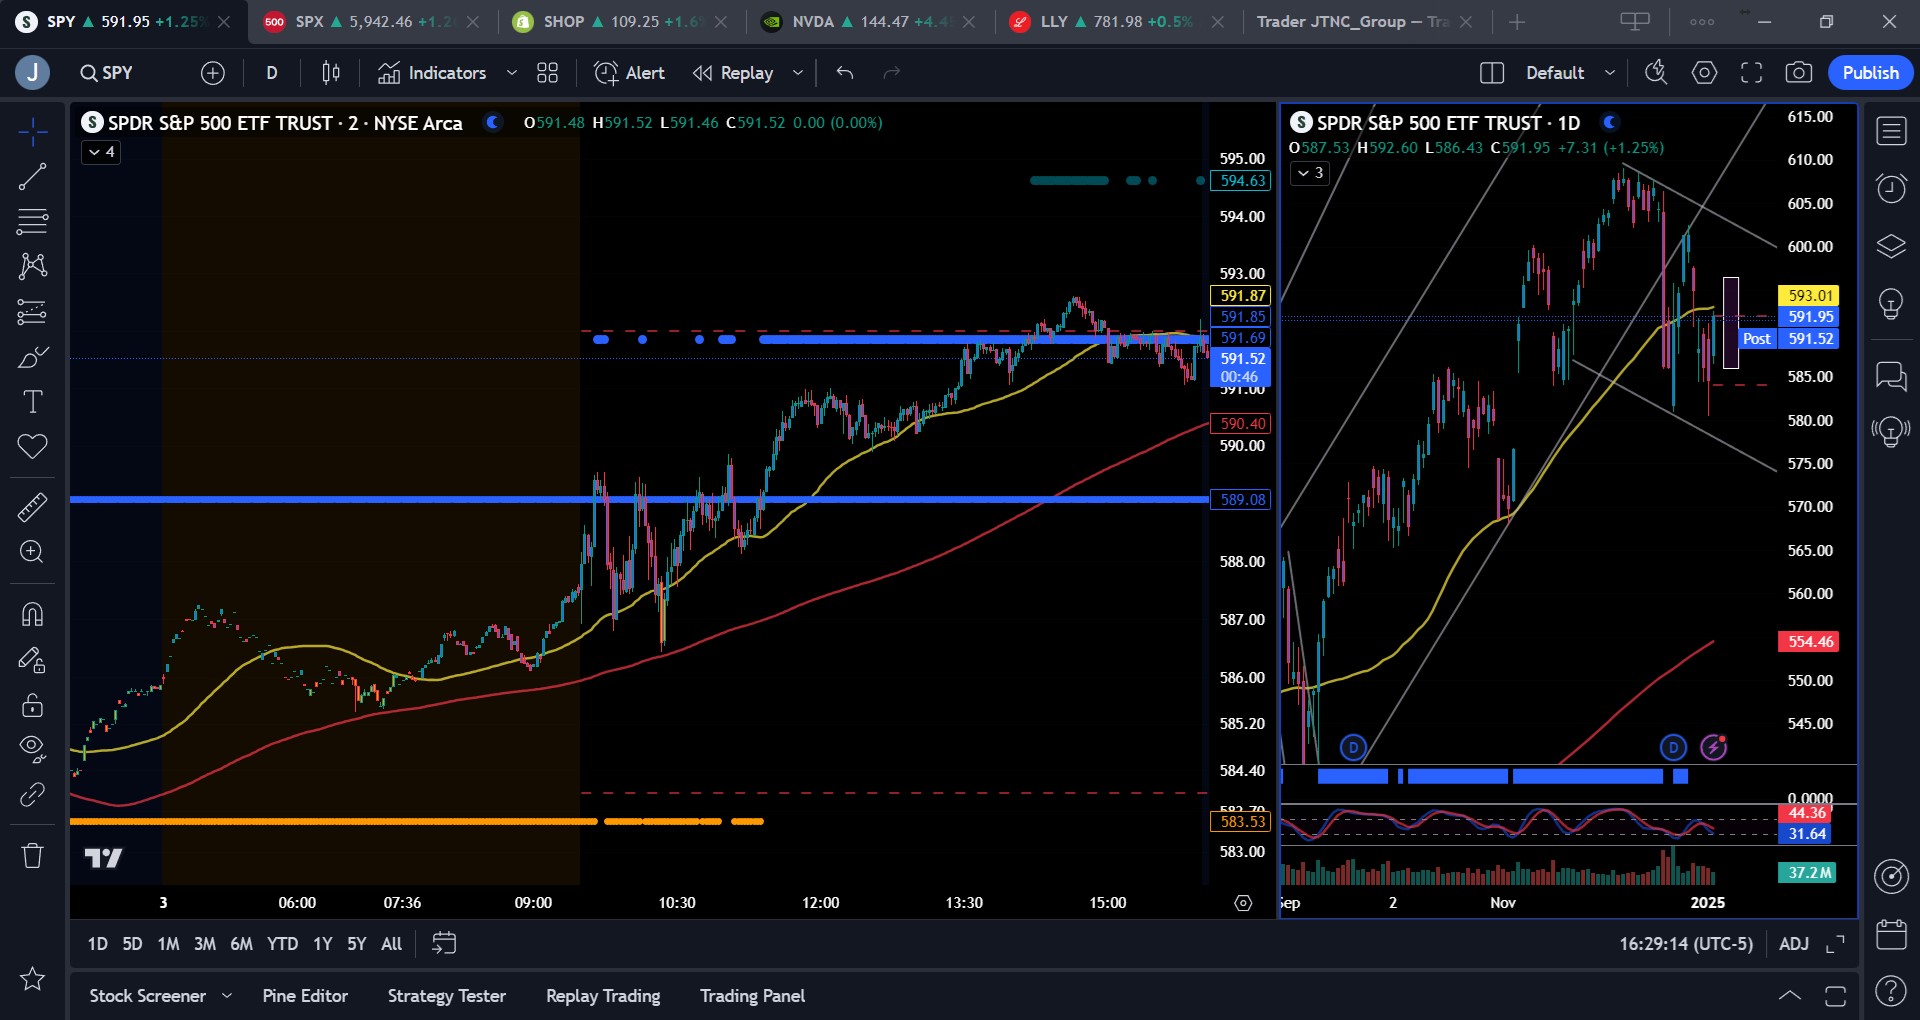Open the user profile menu J
Image resolution: width=1920 pixels, height=1020 pixels.
click(32, 73)
